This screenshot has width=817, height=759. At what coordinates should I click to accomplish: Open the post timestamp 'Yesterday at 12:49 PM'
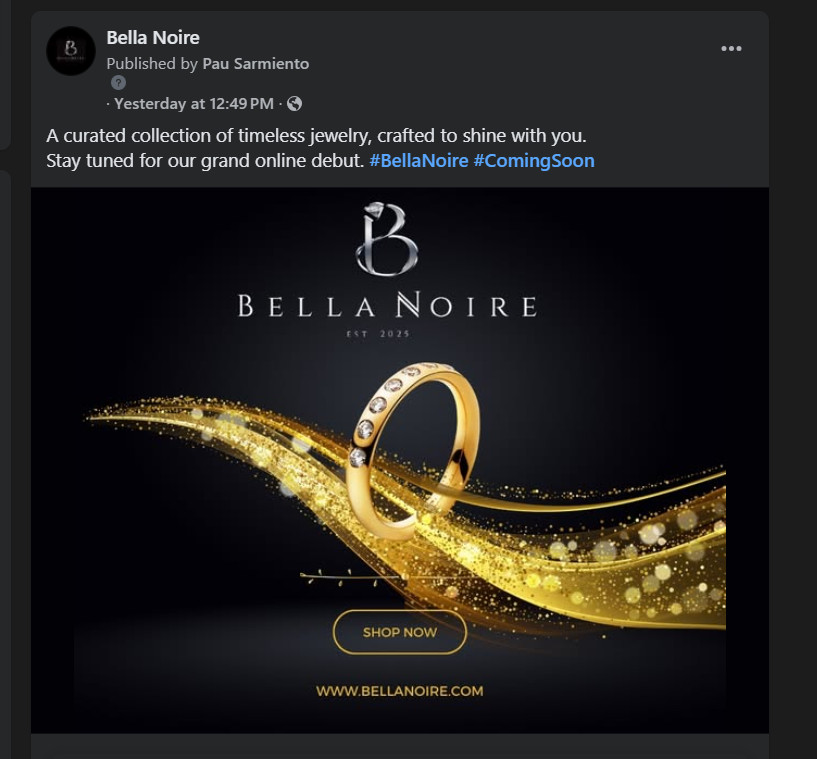[x=193, y=104]
